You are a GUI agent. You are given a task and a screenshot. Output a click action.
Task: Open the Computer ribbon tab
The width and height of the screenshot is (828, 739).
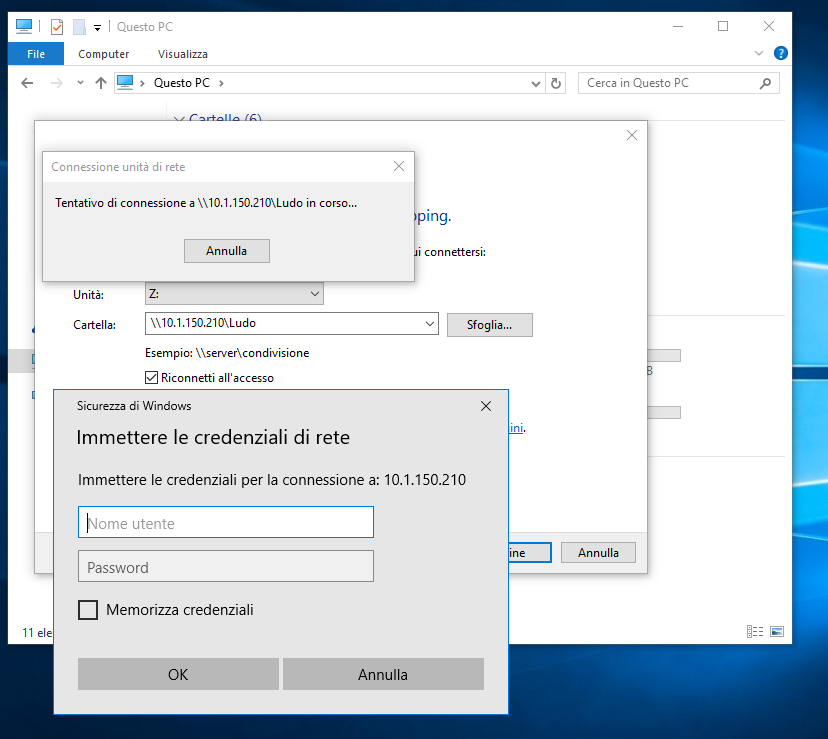tap(104, 54)
